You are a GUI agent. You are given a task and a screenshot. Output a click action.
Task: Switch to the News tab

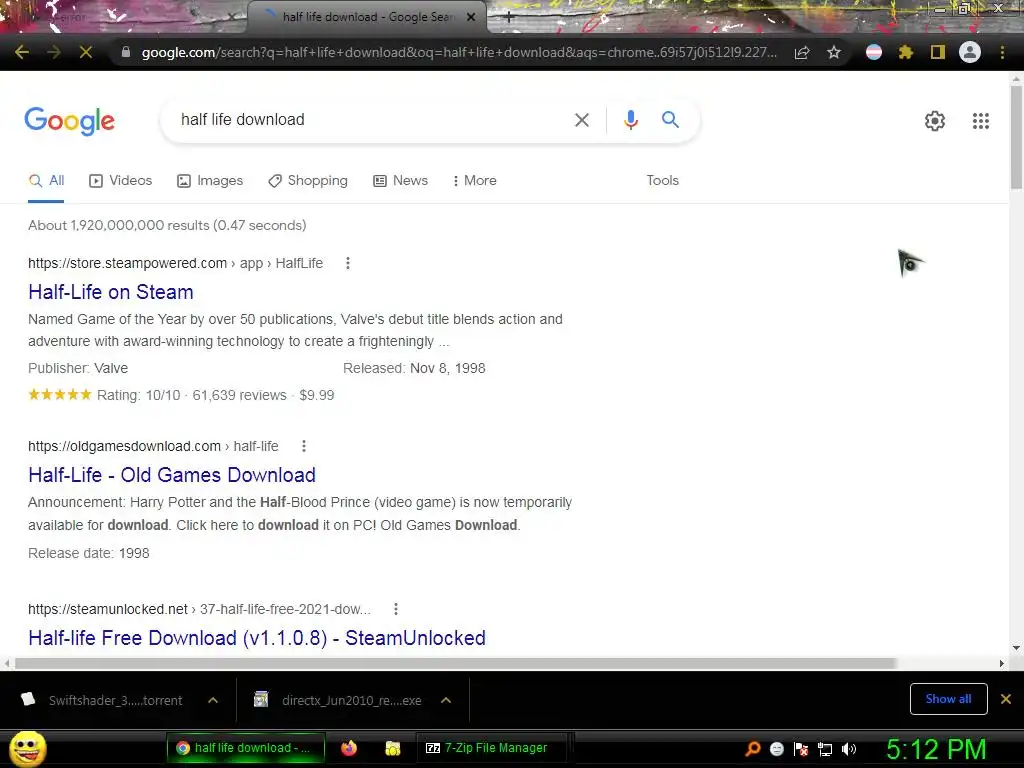400,180
